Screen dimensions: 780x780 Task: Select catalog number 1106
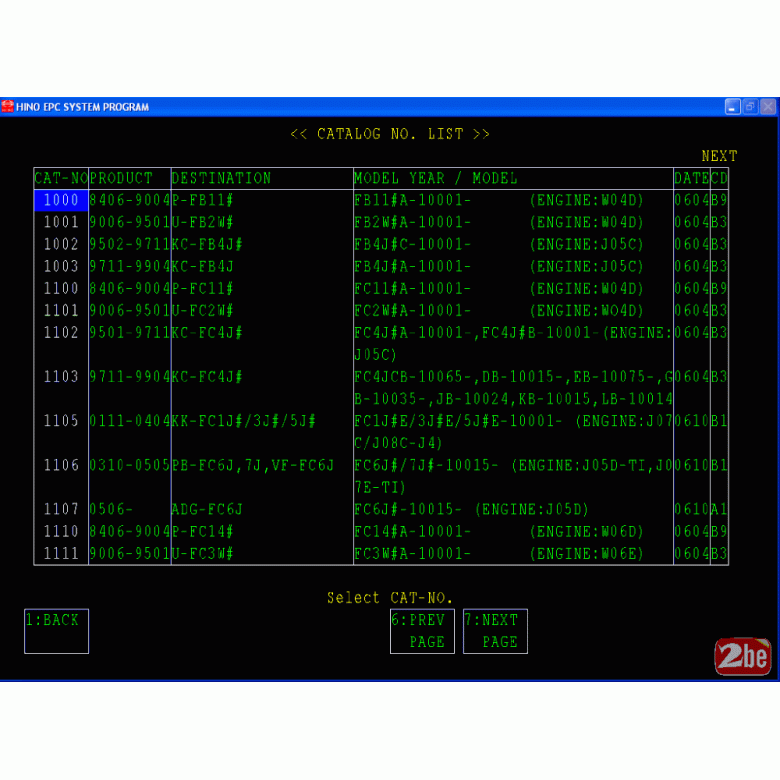click(x=61, y=465)
